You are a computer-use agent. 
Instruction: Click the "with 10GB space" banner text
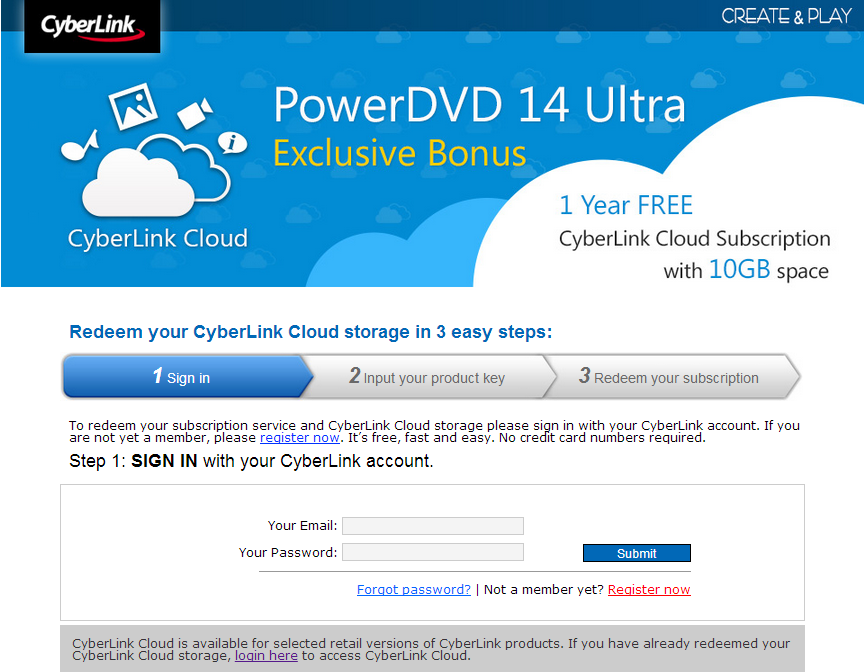pyautogui.click(x=746, y=270)
